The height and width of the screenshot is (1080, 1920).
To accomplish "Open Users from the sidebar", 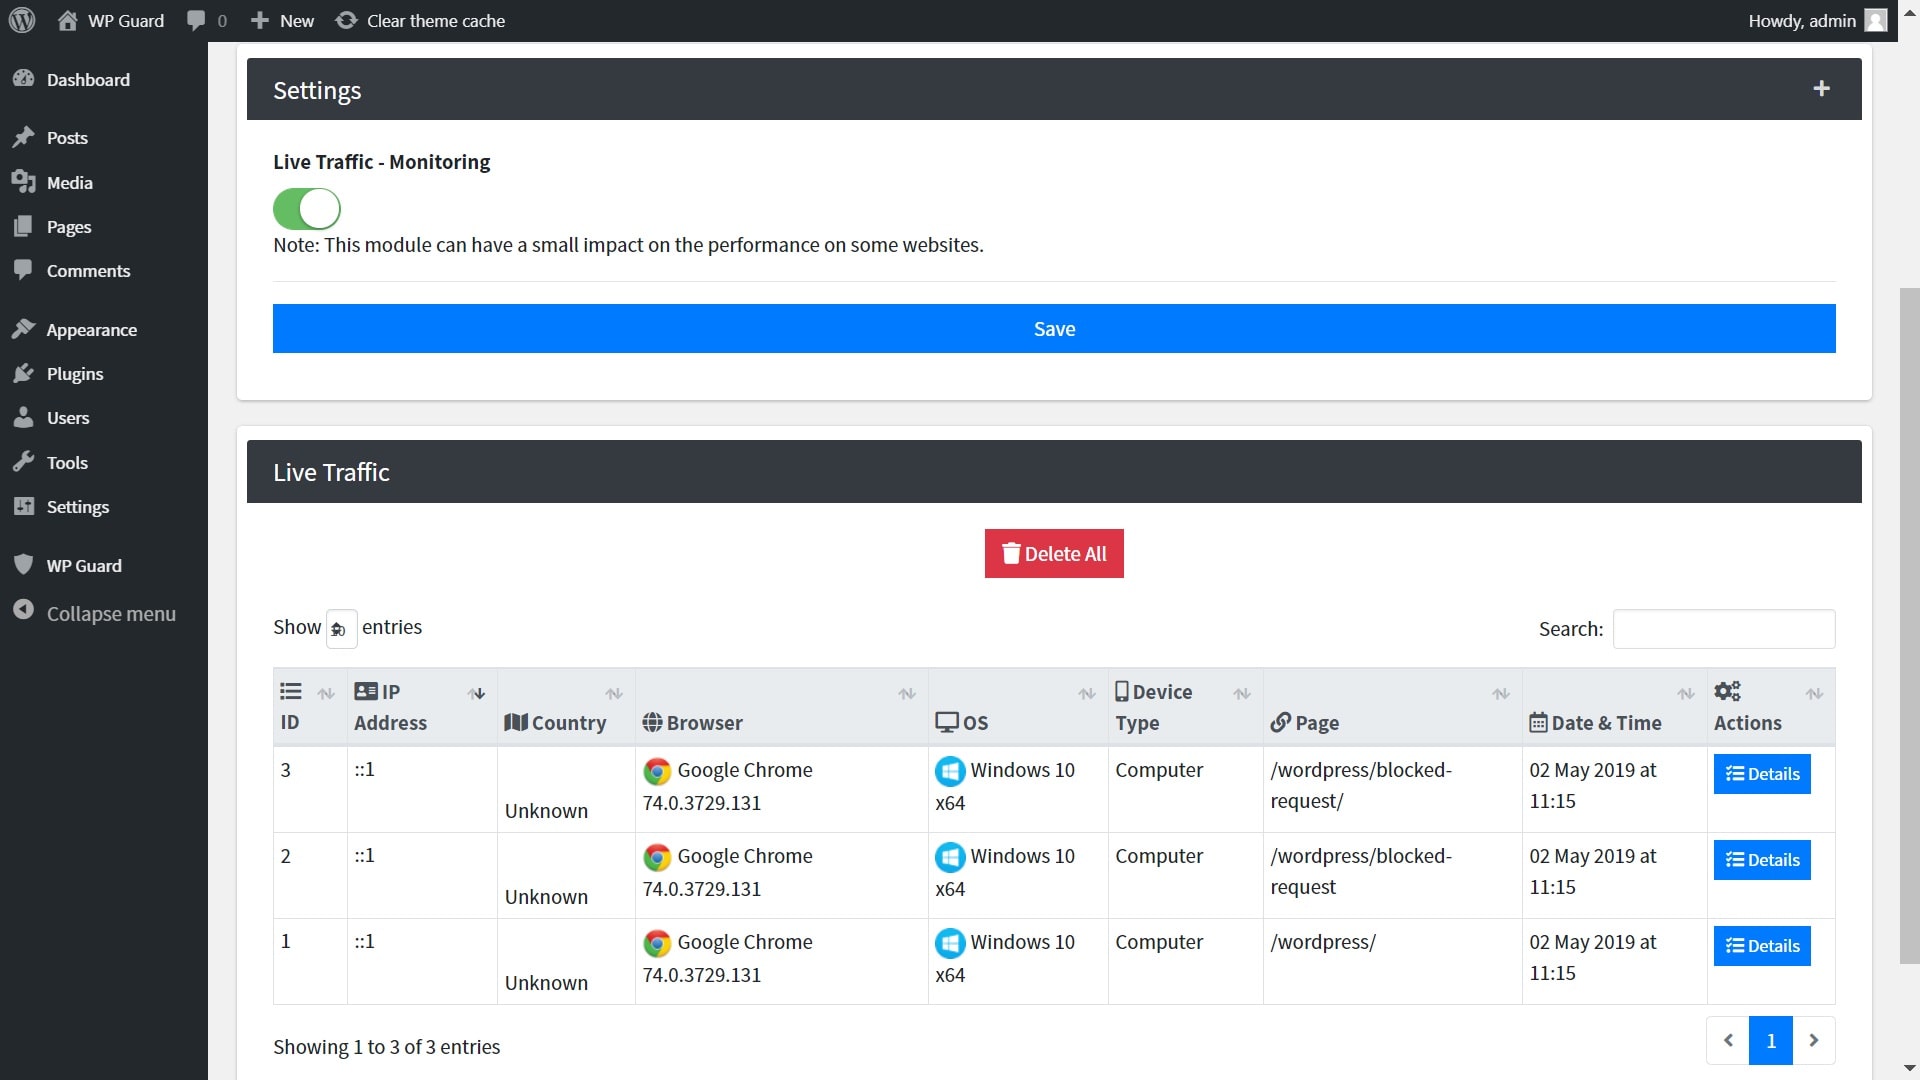I will click(x=68, y=417).
